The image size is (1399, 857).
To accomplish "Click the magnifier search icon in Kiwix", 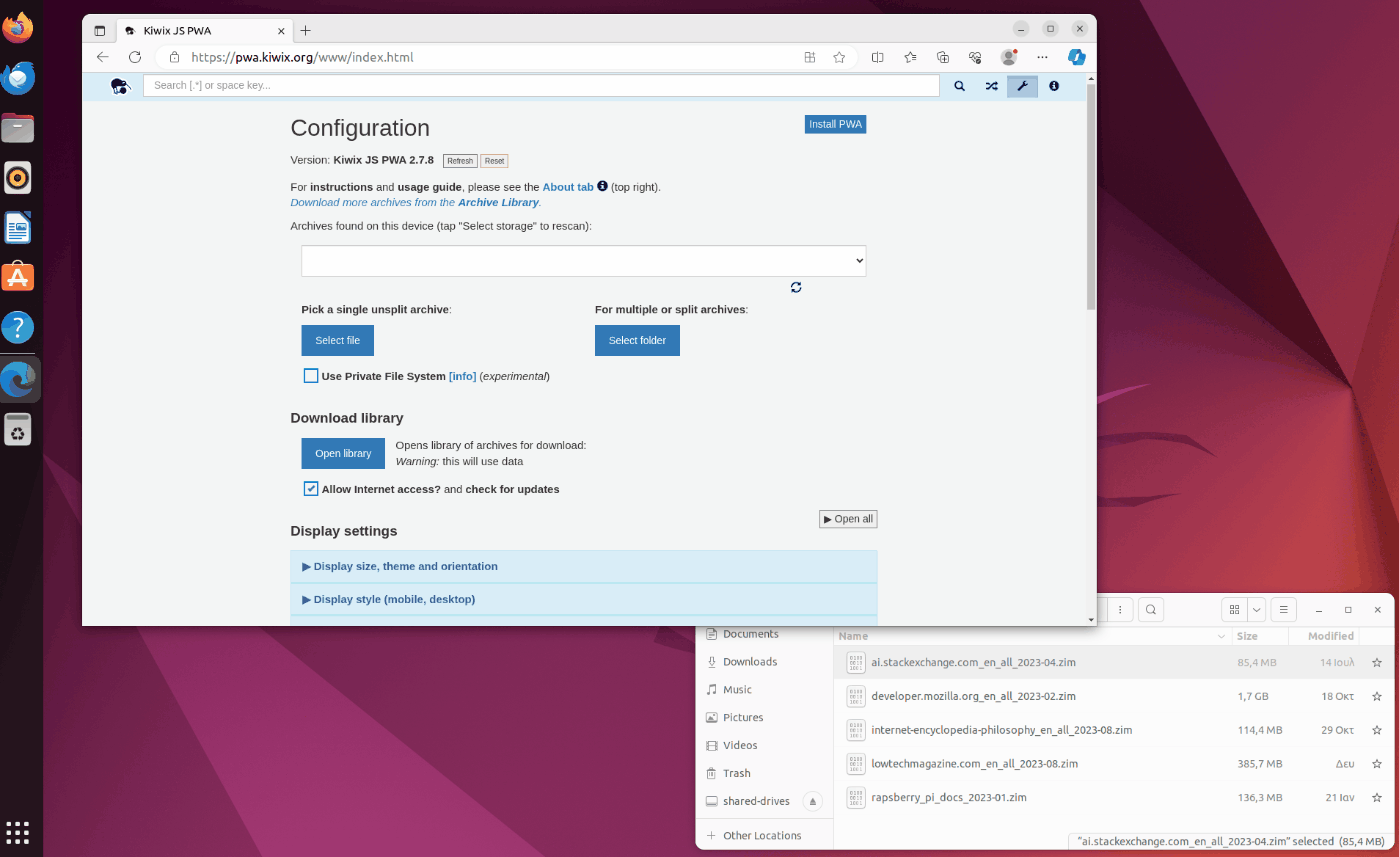I will [x=959, y=86].
